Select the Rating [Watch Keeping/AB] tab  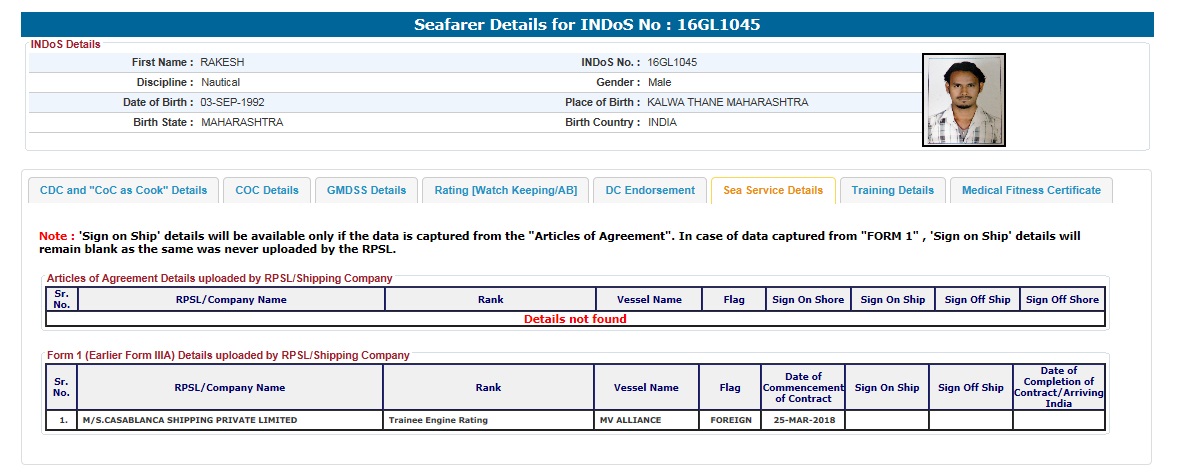(505, 190)
